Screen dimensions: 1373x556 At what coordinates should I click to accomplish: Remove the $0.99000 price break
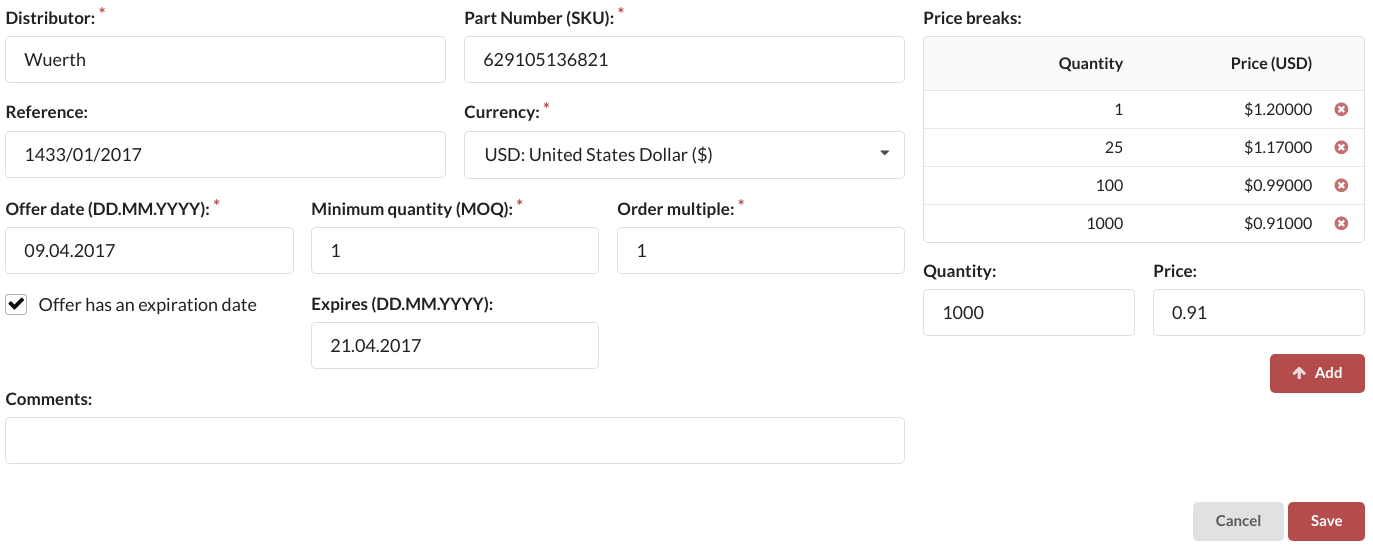pyautogui.click(x=1341, y=185)
